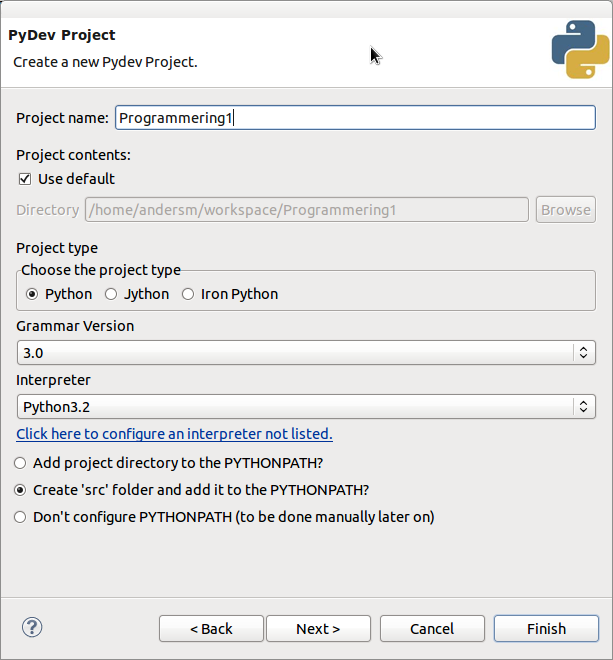Select Don't configure PYTHONPATH option
Screen dimensions: 613x660
coord(20,517)
